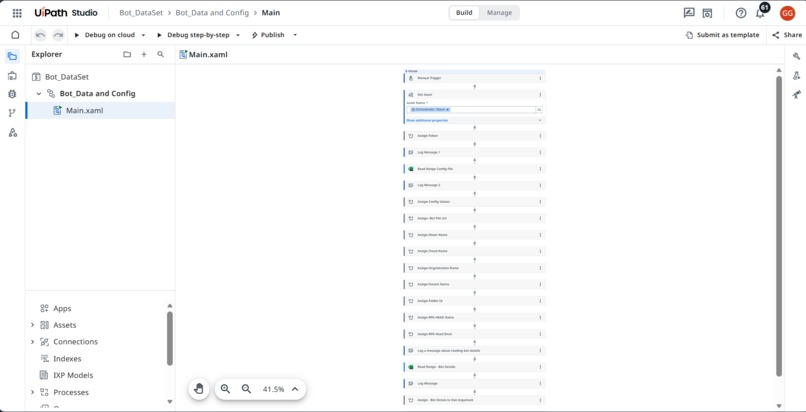Zoom out on the canvas

(x=246, y=389)
